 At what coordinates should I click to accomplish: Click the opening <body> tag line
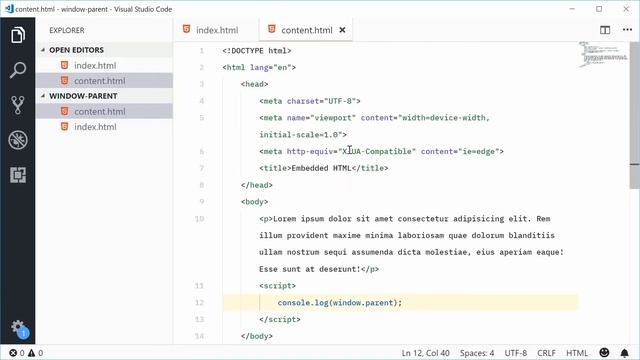tap(255, 202)
